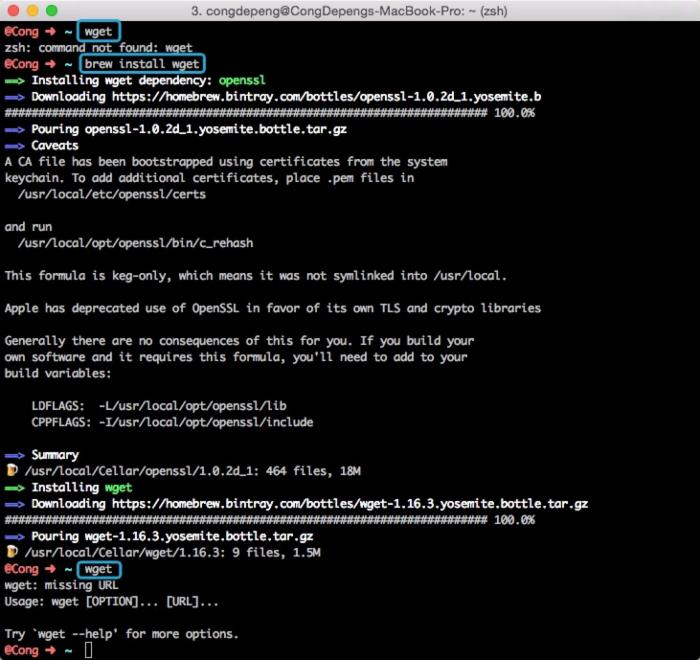Maximize the terminal using the green button

[52, 10]
